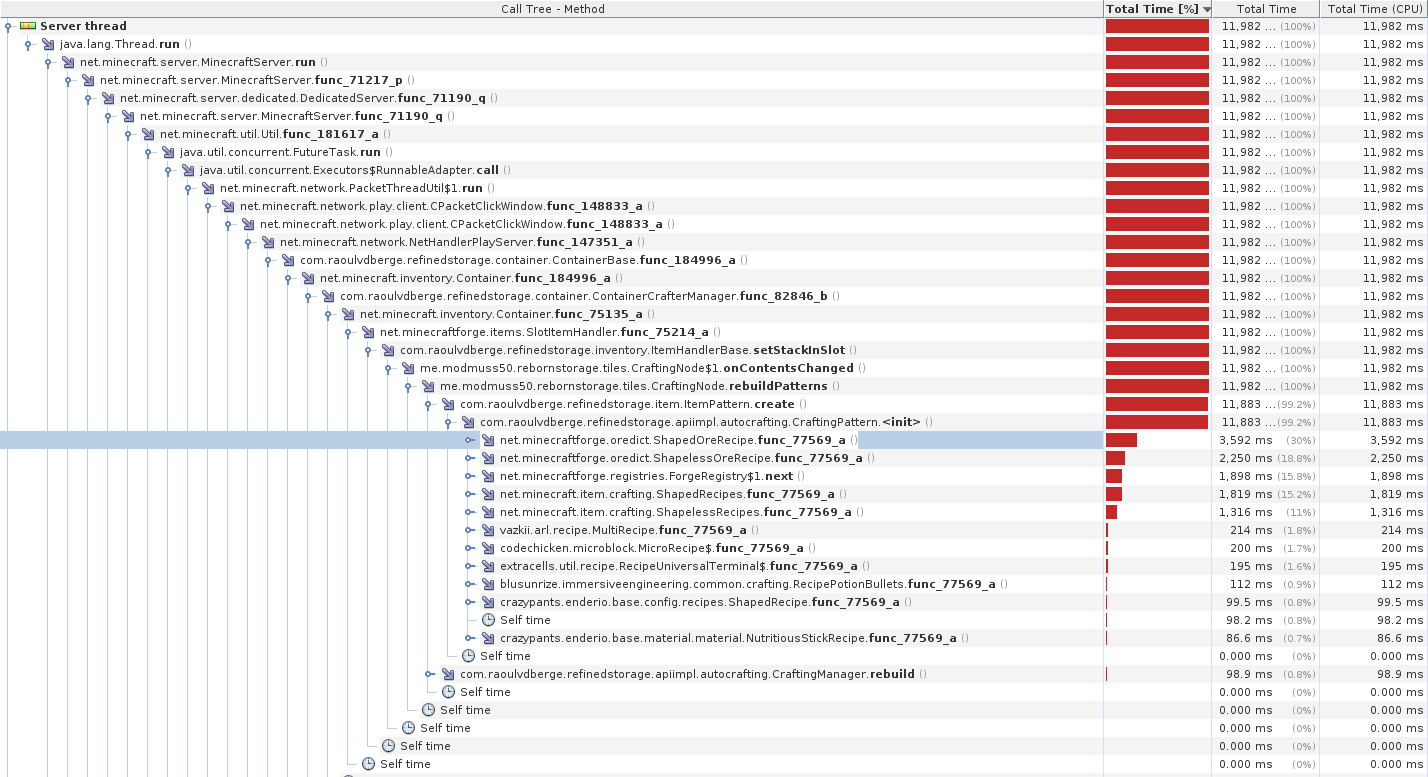This screenshot has height=777, width=1428.
Task: Click the Server thread icon
Action: pyautogui.click(x=28, y=26)
